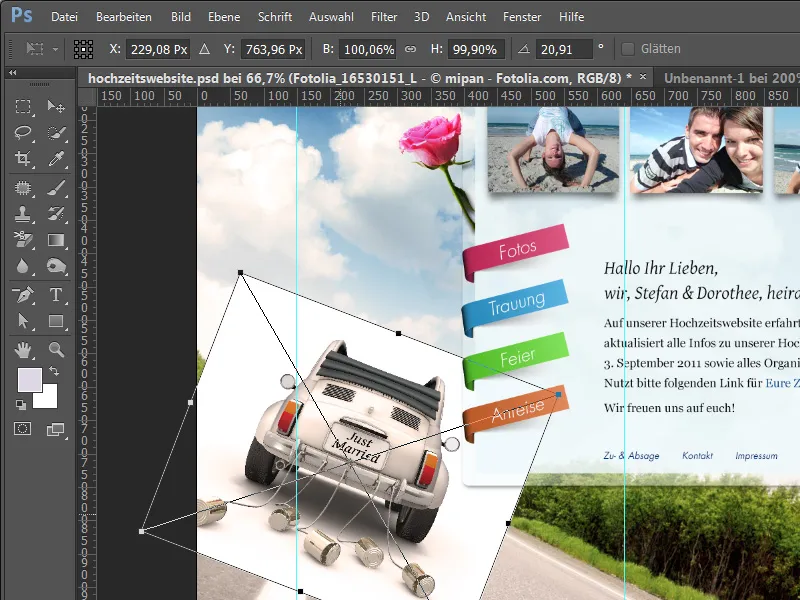Viewport: 800px width, 600px height.
Task: Select the Zoom tool
Action: [x=56, y=349]
